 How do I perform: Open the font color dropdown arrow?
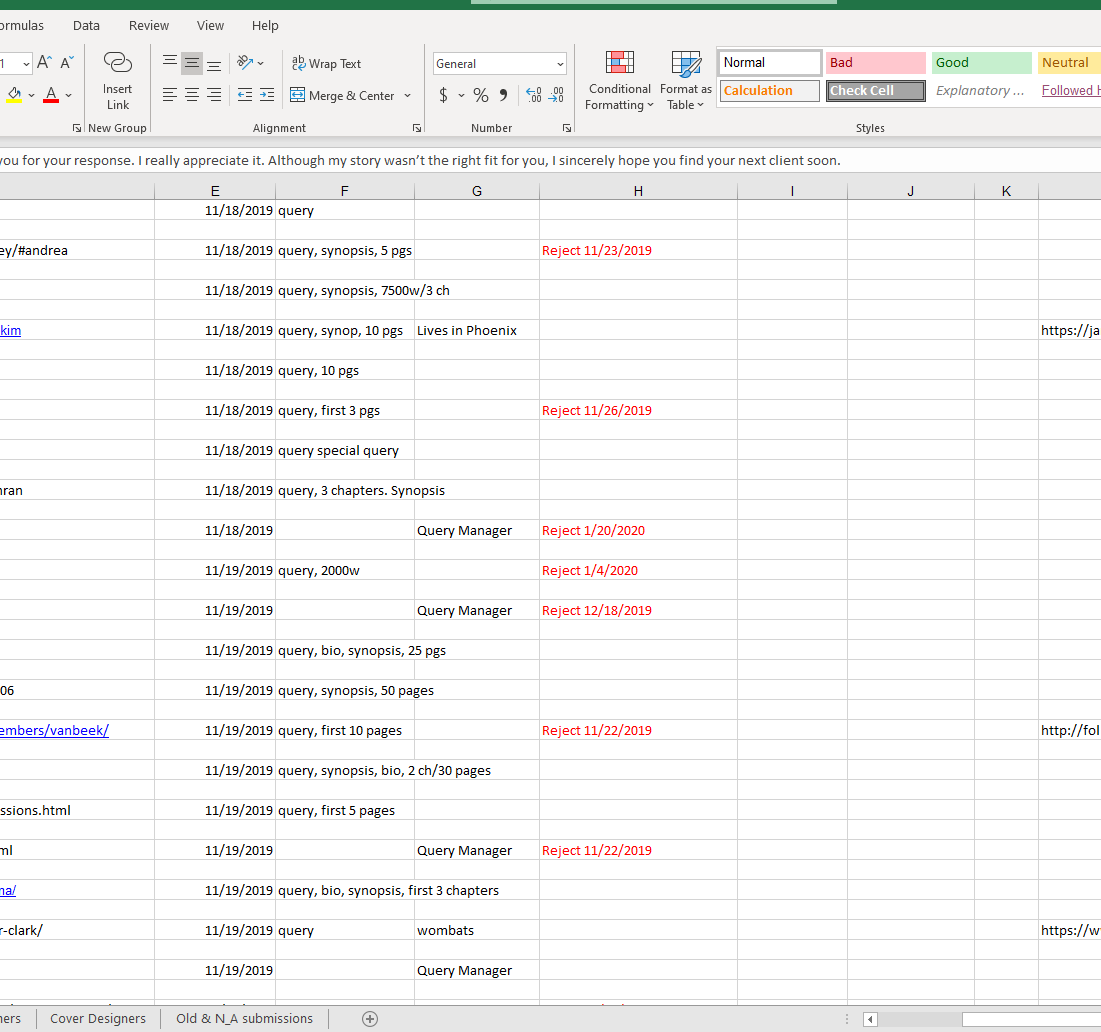click(68, 95)
